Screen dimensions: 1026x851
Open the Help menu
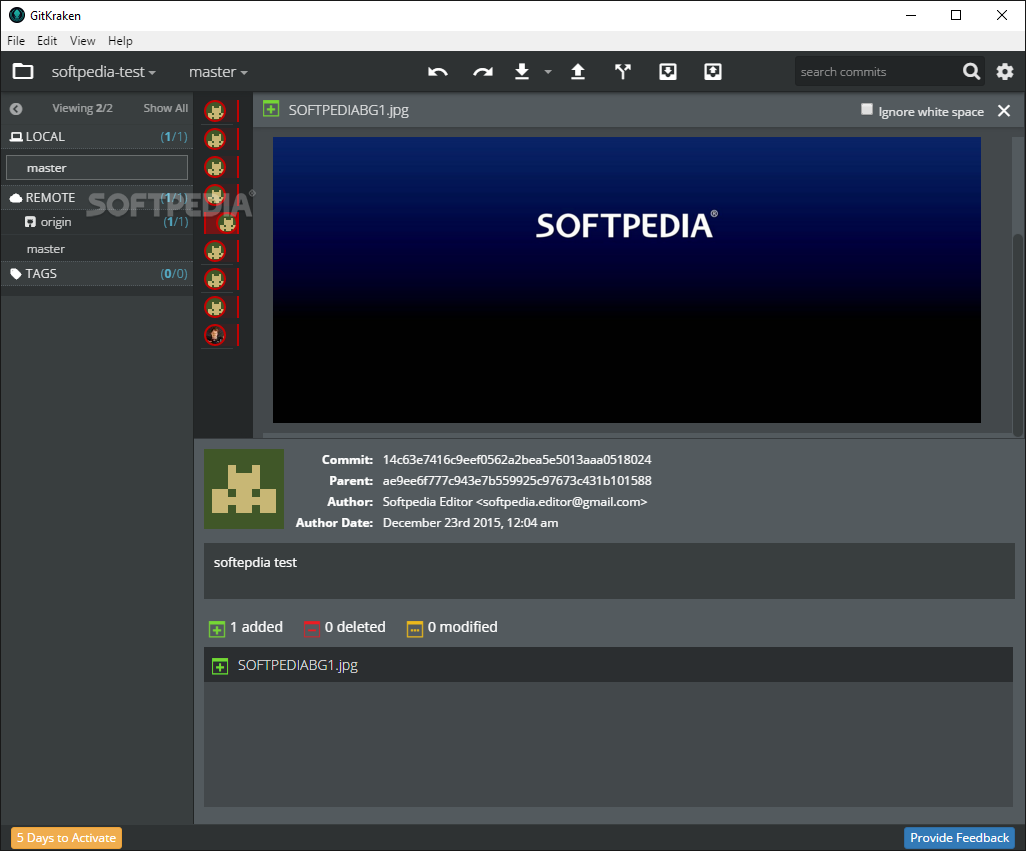point(120,41)
